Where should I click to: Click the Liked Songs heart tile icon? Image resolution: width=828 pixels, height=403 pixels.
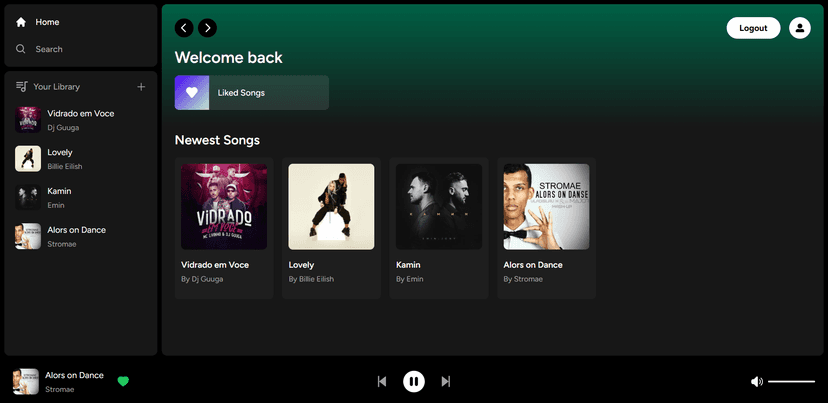click(x=192, y=93)
